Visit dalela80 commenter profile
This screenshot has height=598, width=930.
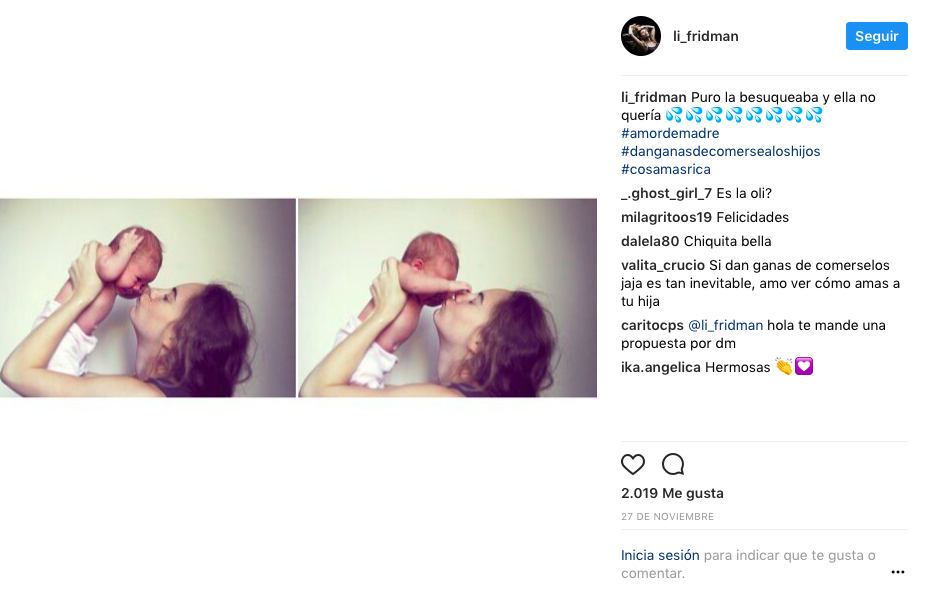(649, 241)
